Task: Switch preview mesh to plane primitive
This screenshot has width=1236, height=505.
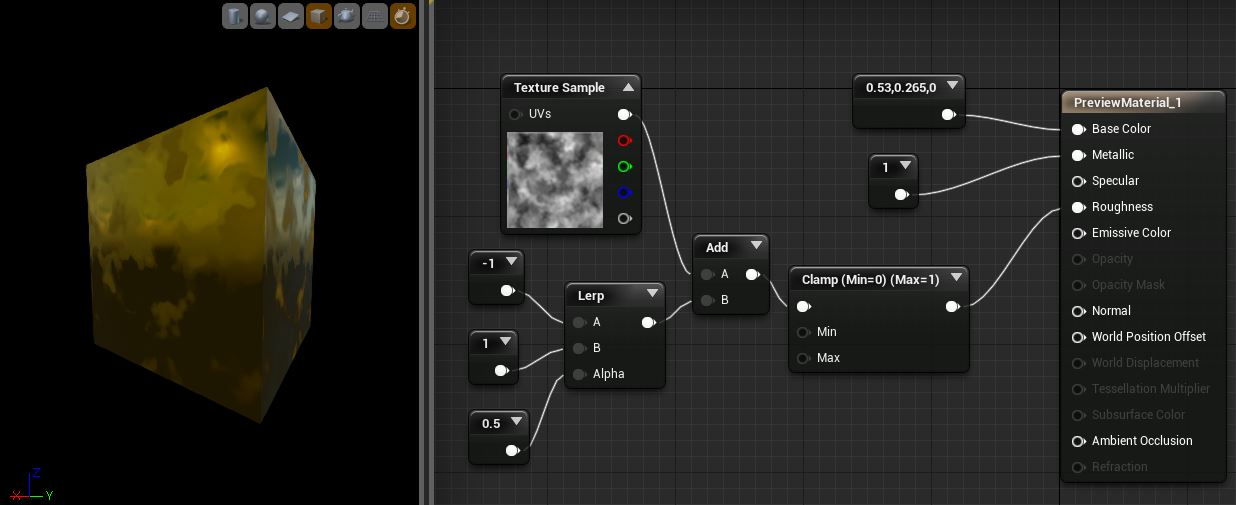Action: click(290, 16)
